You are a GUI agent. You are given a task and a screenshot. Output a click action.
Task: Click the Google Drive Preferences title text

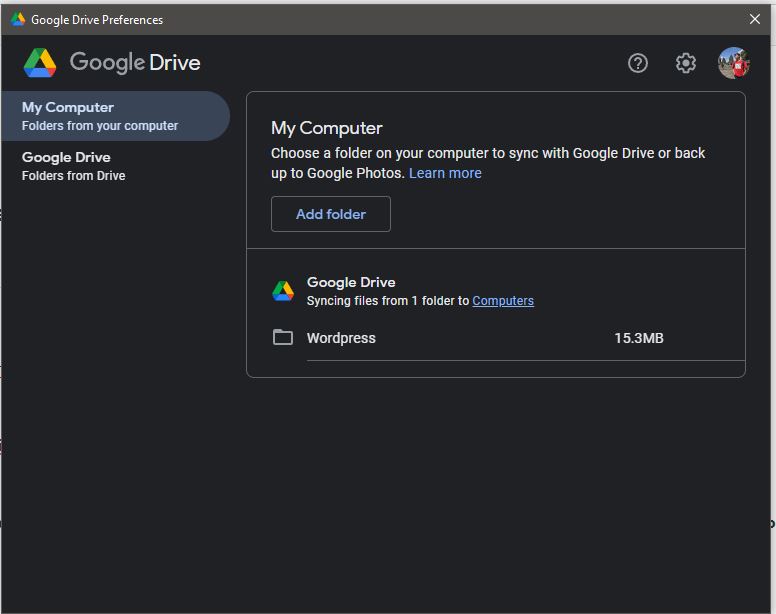(97, 20)
